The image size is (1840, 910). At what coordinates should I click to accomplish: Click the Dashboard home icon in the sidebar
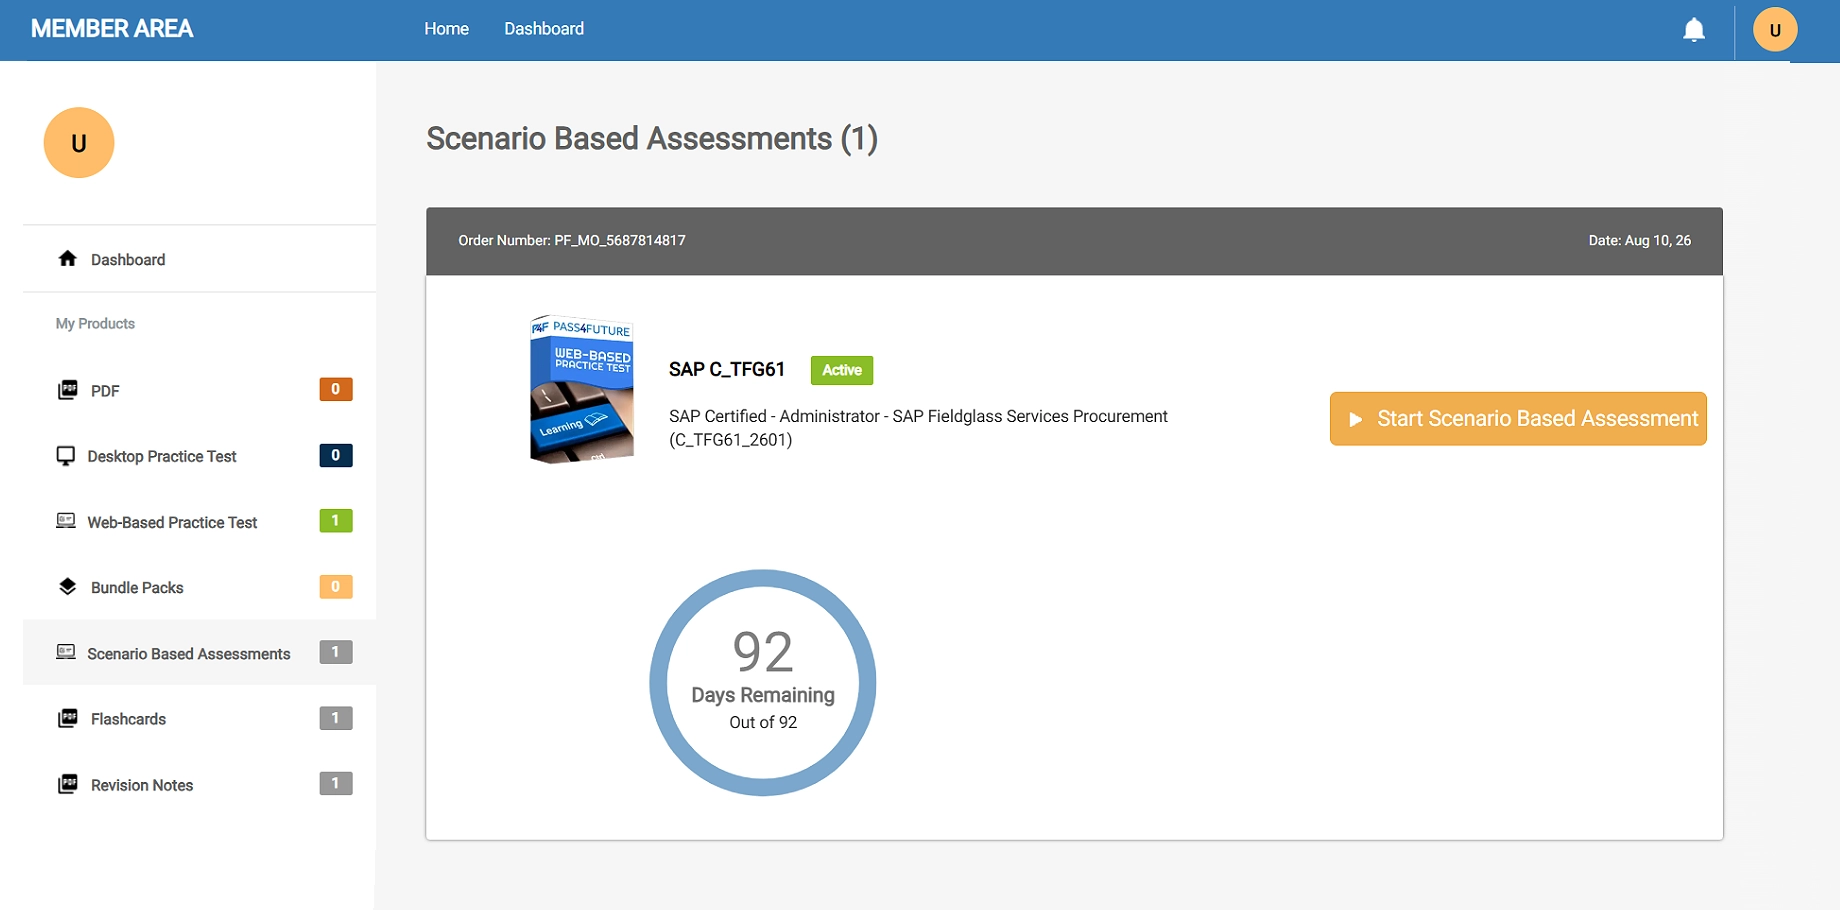click(x=68, y=259)
